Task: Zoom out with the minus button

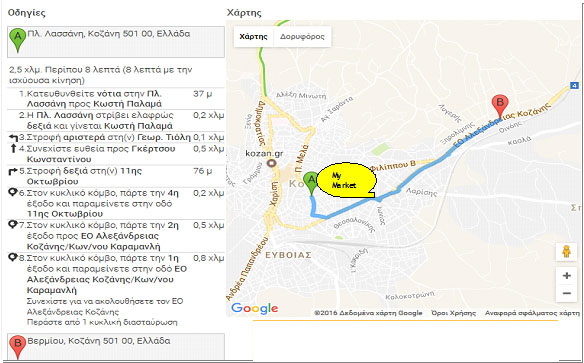Action: (566, 293)
